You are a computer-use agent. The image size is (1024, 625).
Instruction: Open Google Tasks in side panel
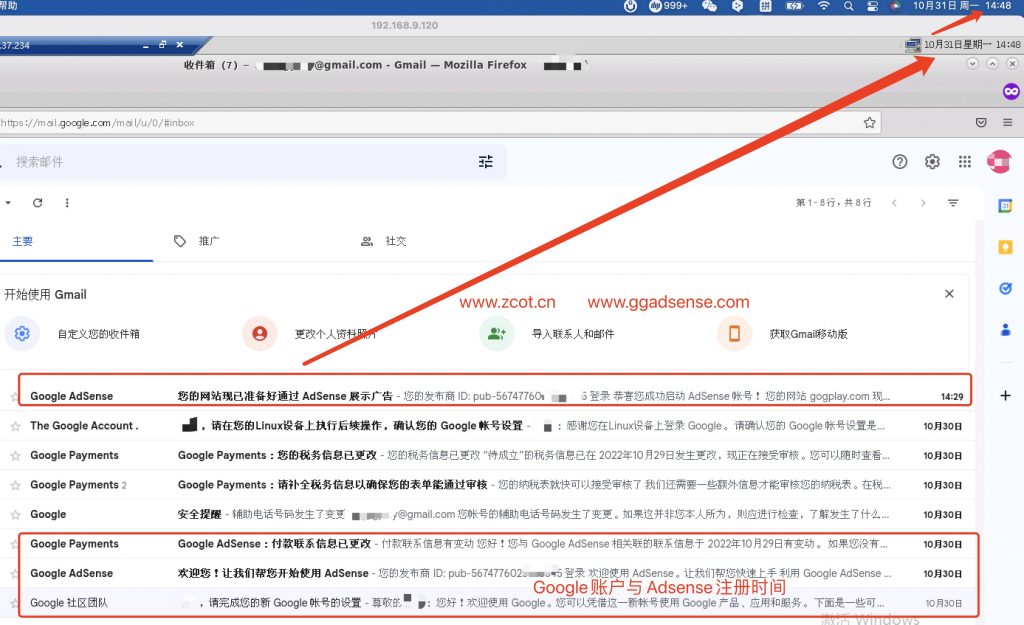coord(1005,288)
